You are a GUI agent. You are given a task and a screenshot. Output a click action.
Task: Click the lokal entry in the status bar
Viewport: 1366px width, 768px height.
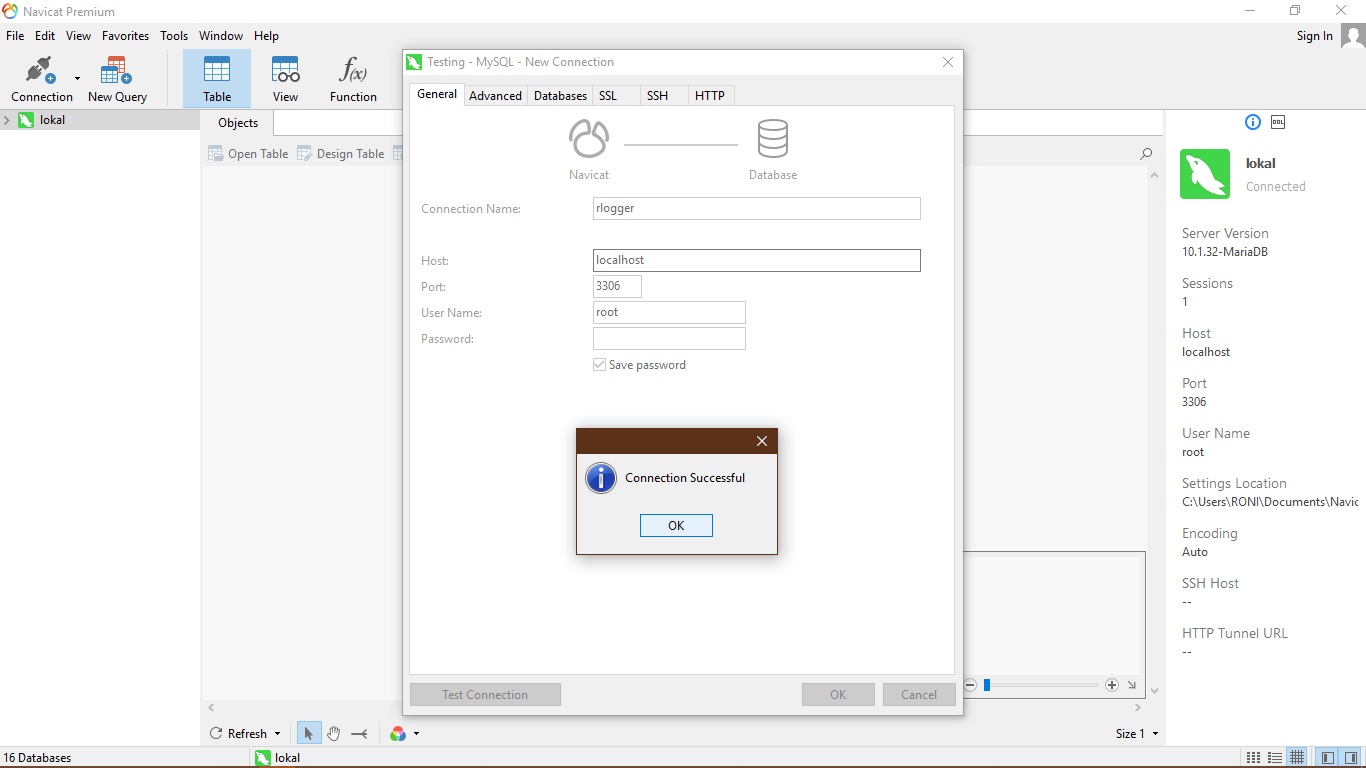(x=278, y=758)
